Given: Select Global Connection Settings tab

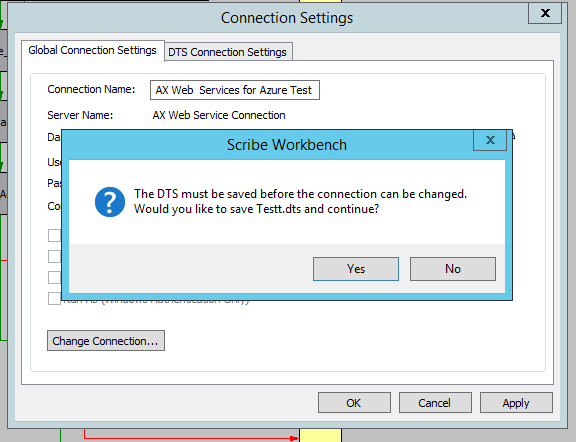Looking at the screenshot, I should [x=93, y=50].
